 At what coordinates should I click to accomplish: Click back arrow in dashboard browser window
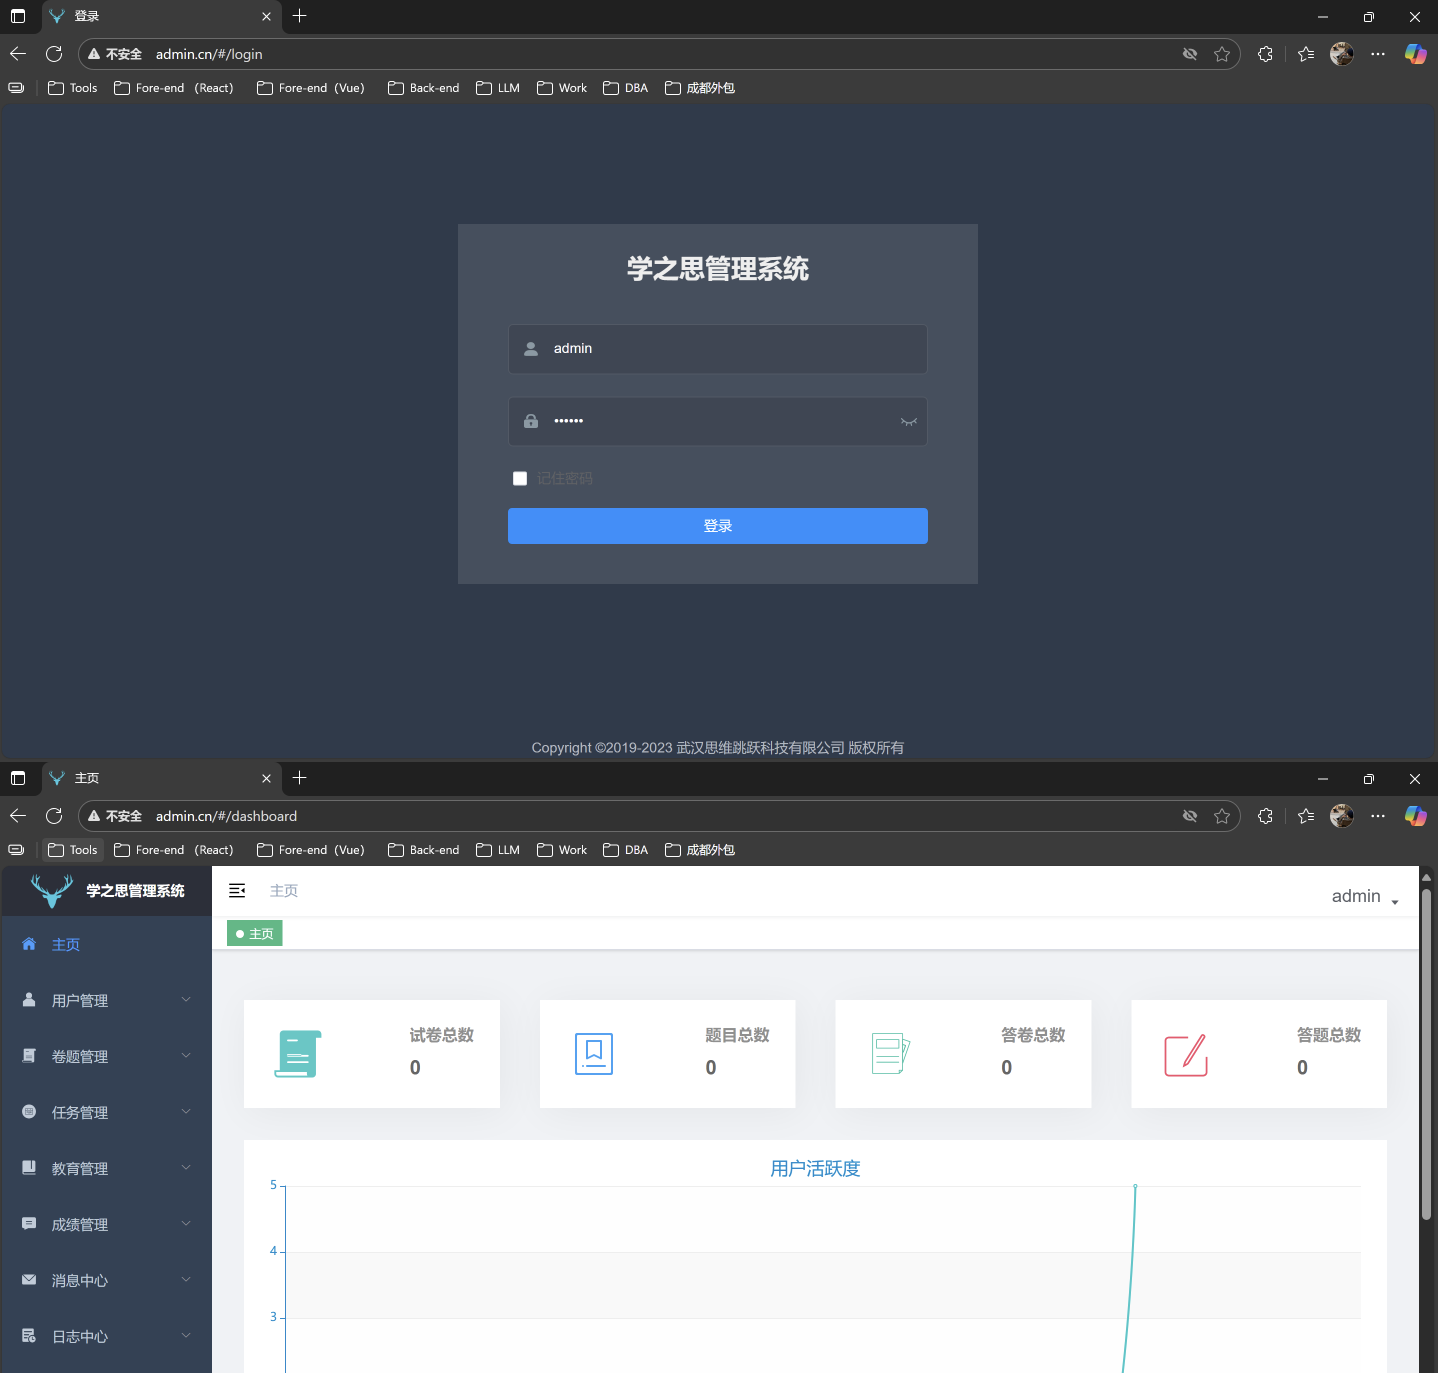(x=18, y=816)
